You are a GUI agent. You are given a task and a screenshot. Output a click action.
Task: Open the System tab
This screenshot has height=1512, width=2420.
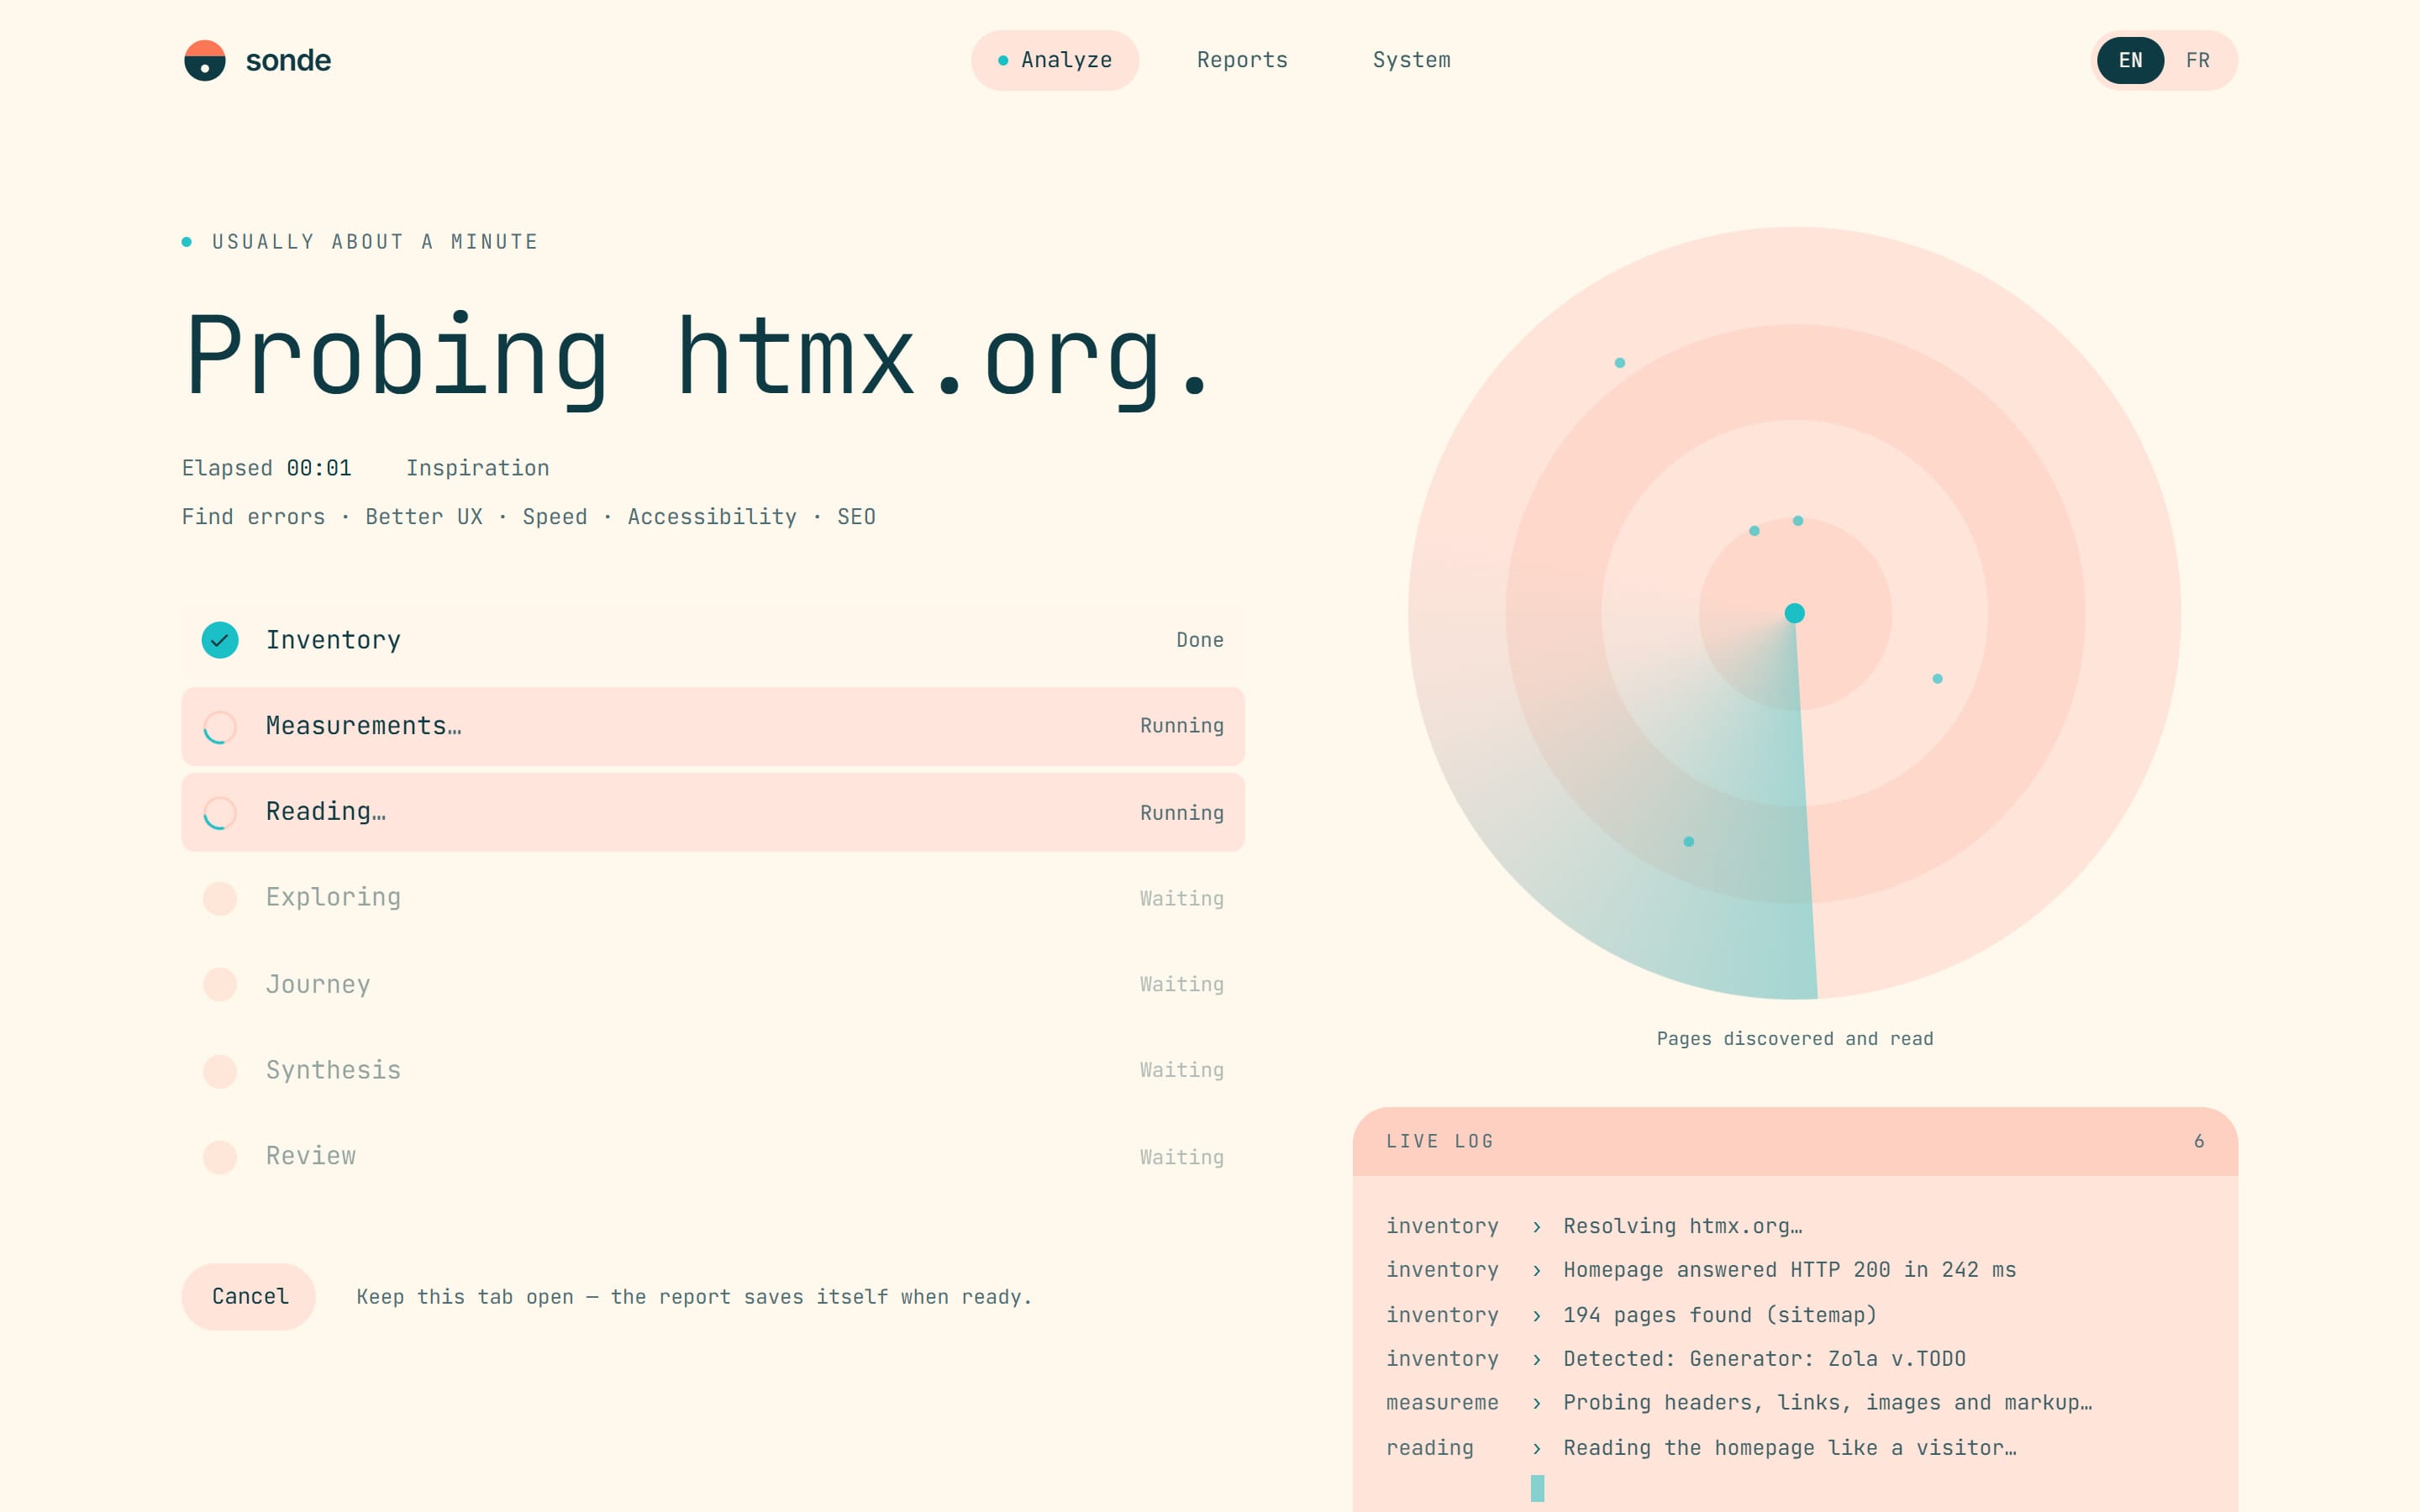pos(1411,60)
